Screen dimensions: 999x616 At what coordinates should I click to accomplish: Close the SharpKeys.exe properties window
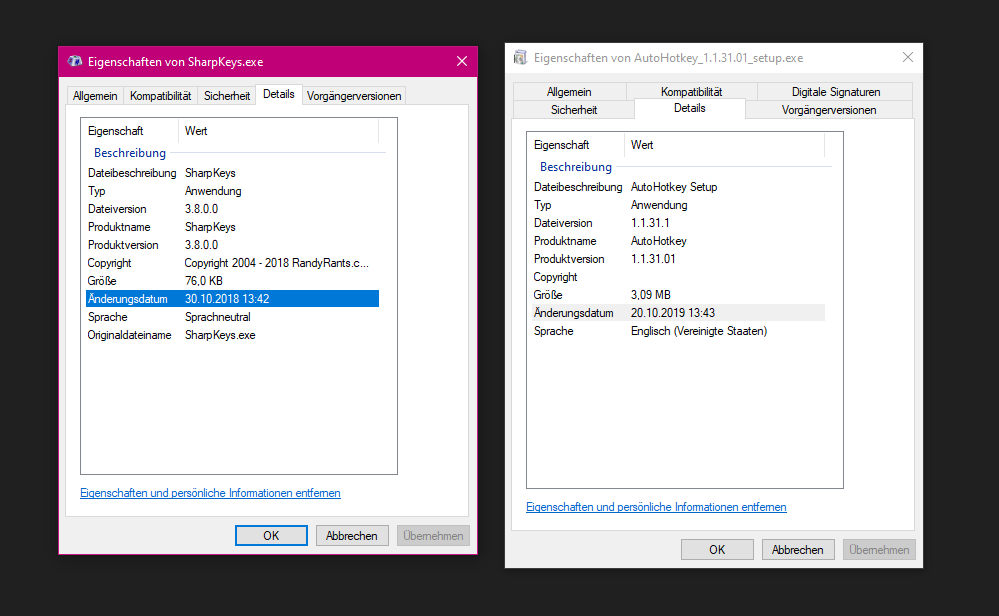[462, 61]
